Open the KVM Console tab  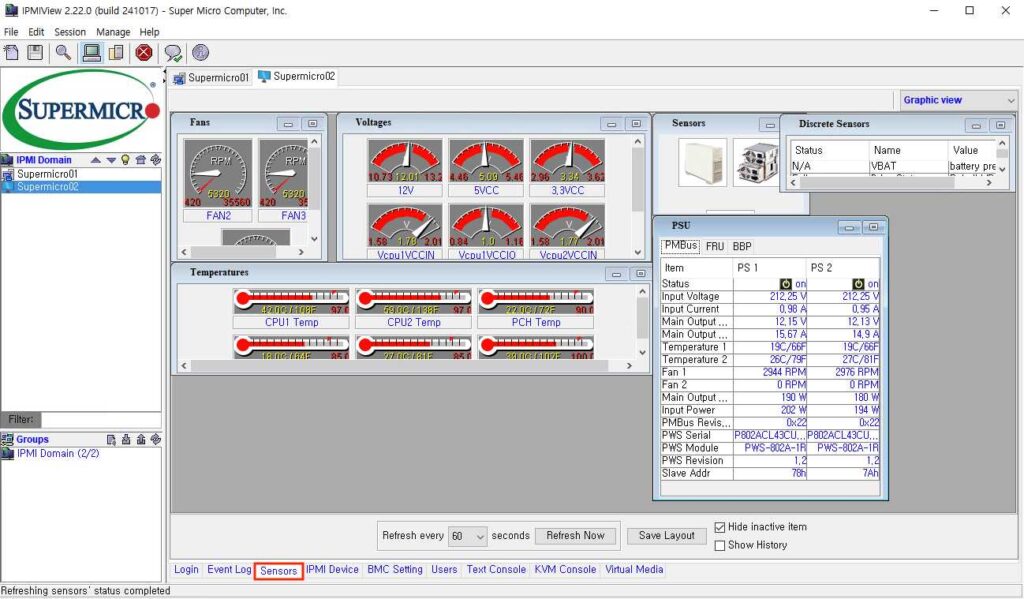(x=566, y=570)
